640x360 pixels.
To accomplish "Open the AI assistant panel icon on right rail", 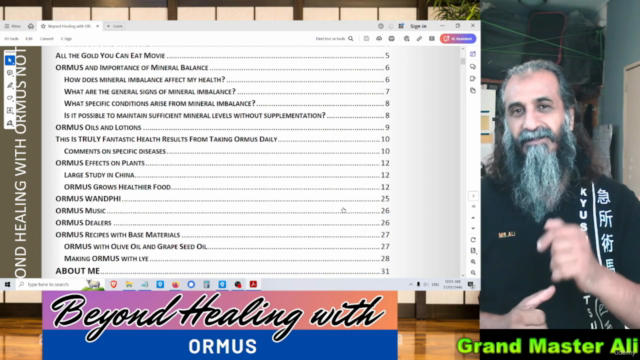I will pos(473,54).
